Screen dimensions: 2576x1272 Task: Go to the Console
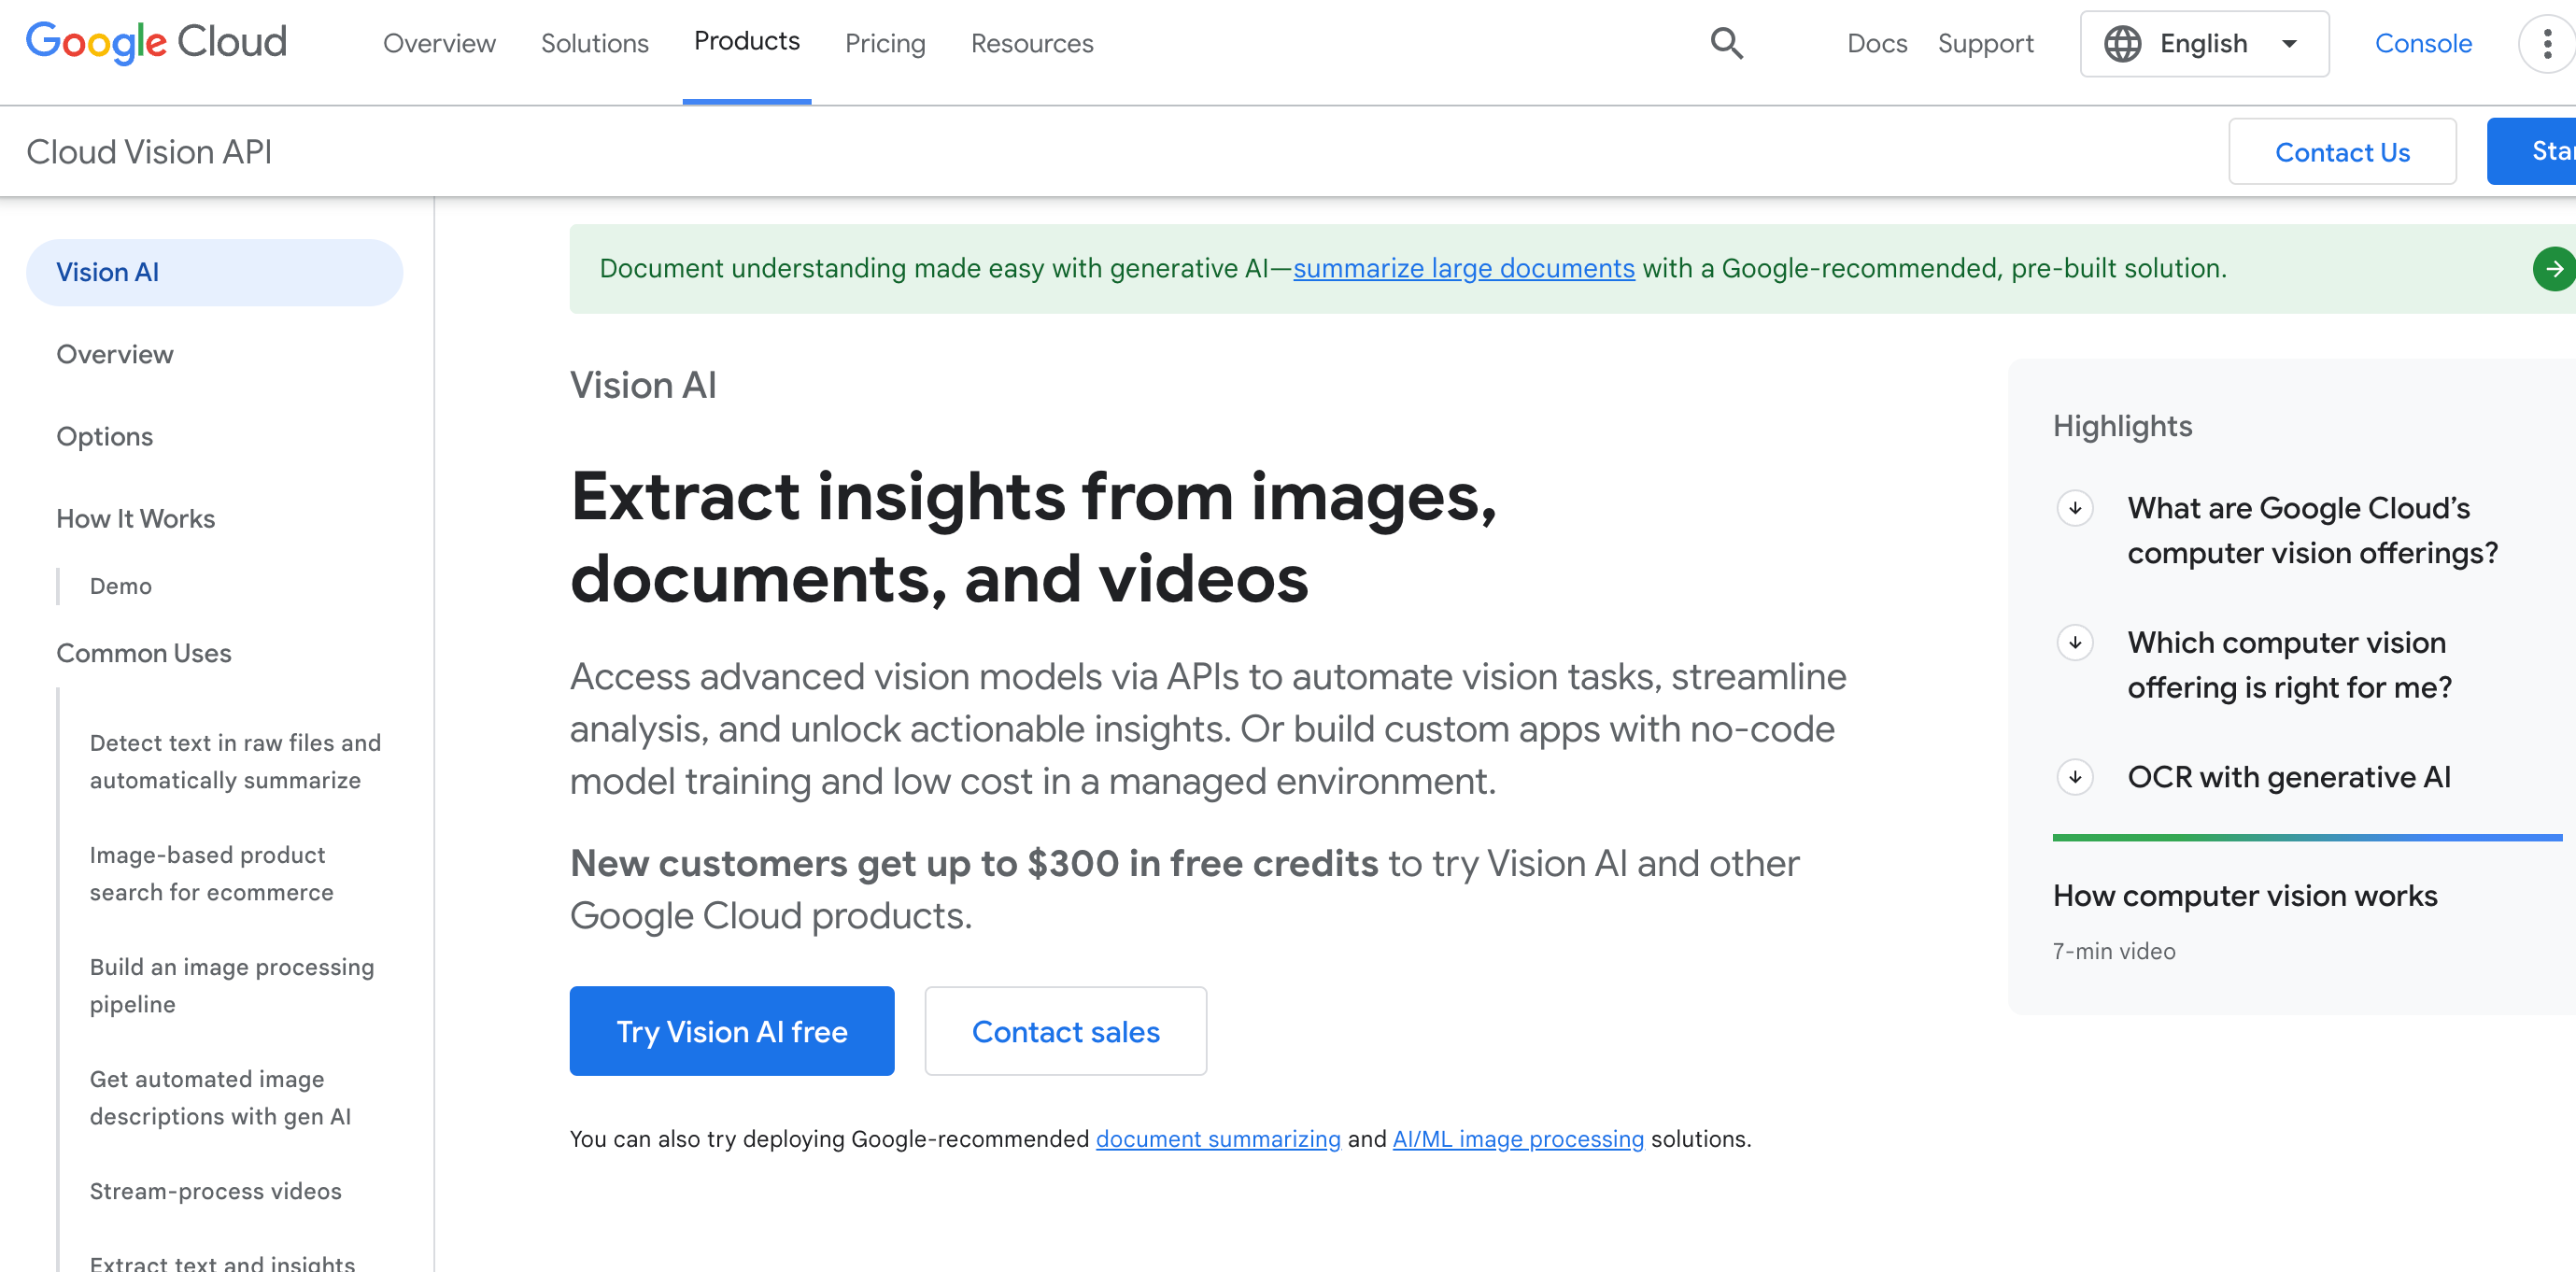(2423, 43)
